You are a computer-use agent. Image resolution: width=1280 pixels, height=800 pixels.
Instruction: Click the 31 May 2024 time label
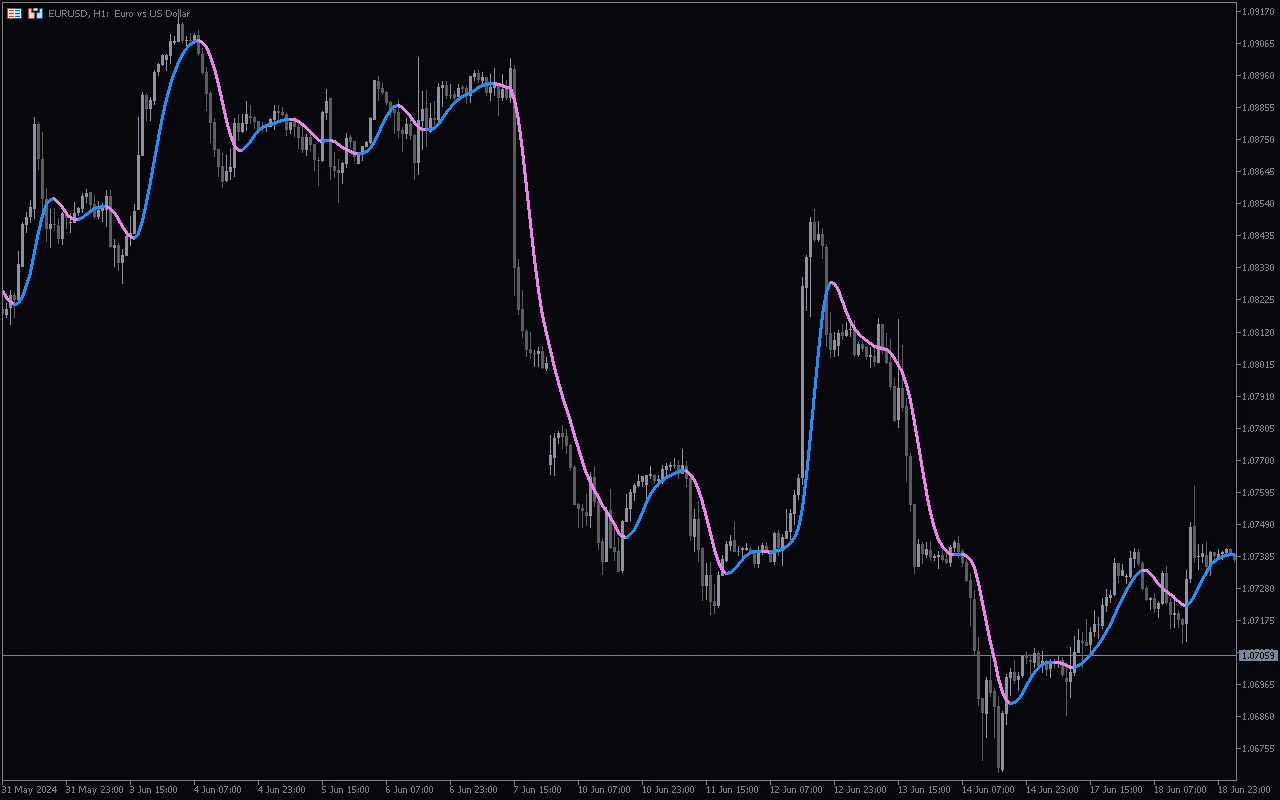click(30, 789)
